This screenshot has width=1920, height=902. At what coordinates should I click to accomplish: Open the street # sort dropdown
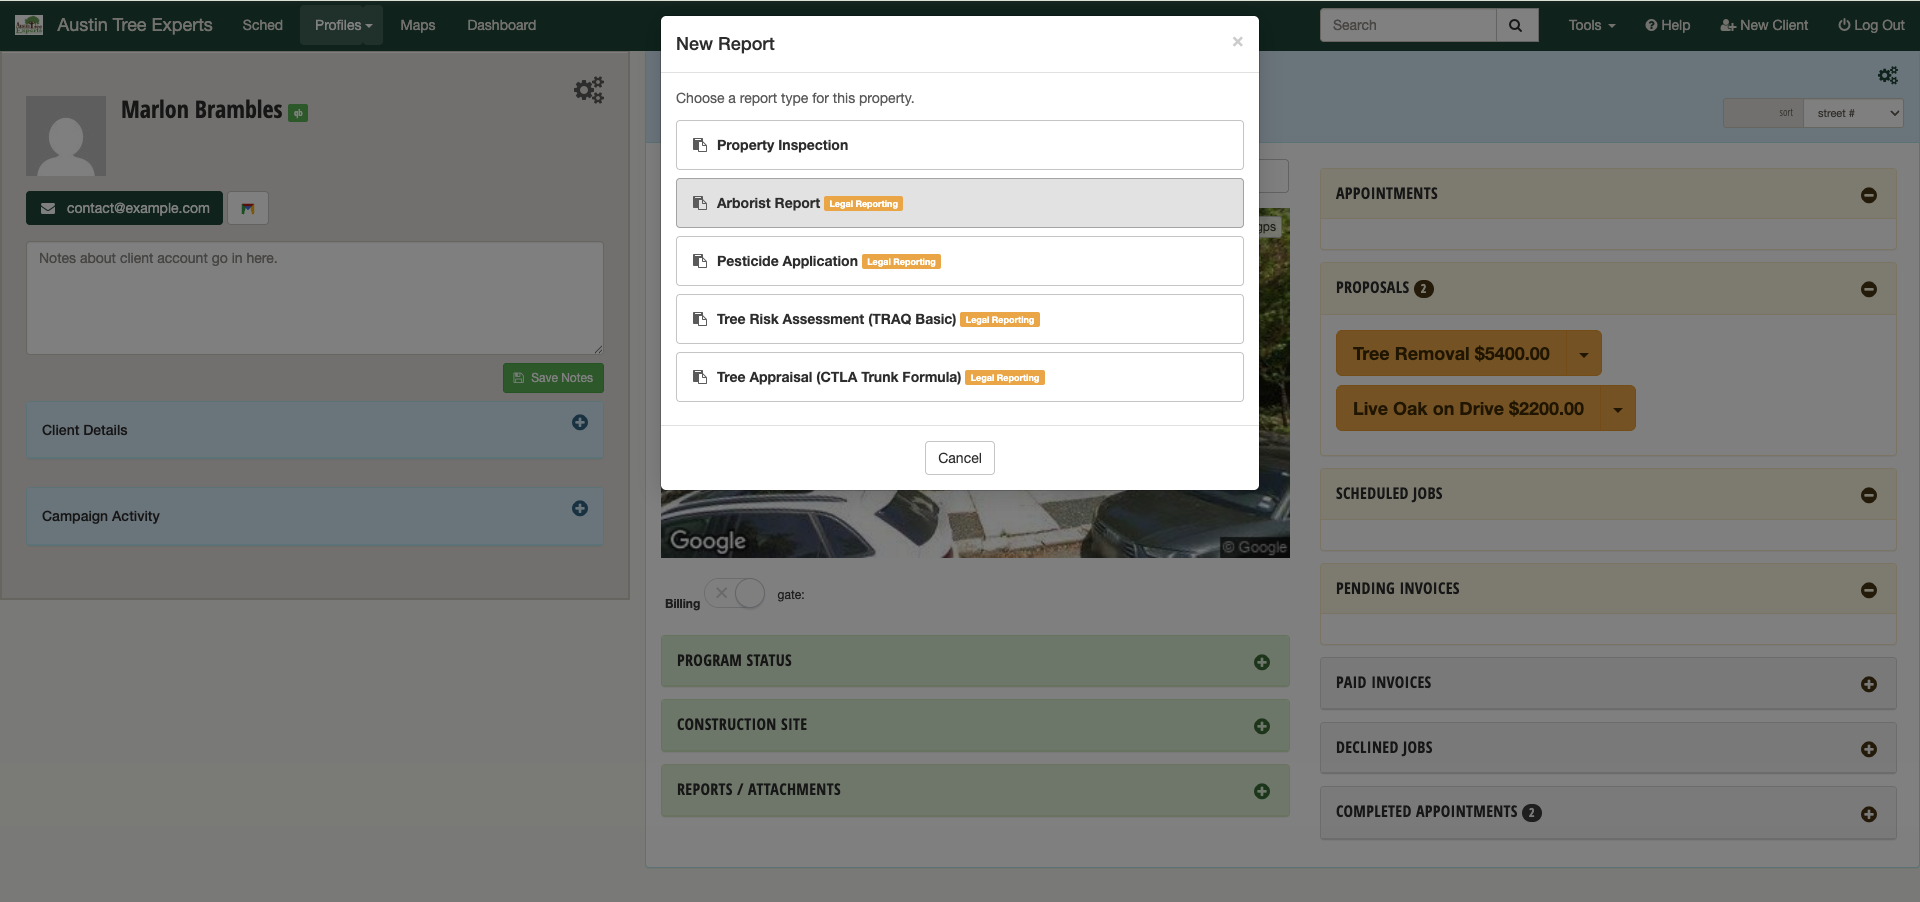pyautogui.click(x=1853, y=113)
